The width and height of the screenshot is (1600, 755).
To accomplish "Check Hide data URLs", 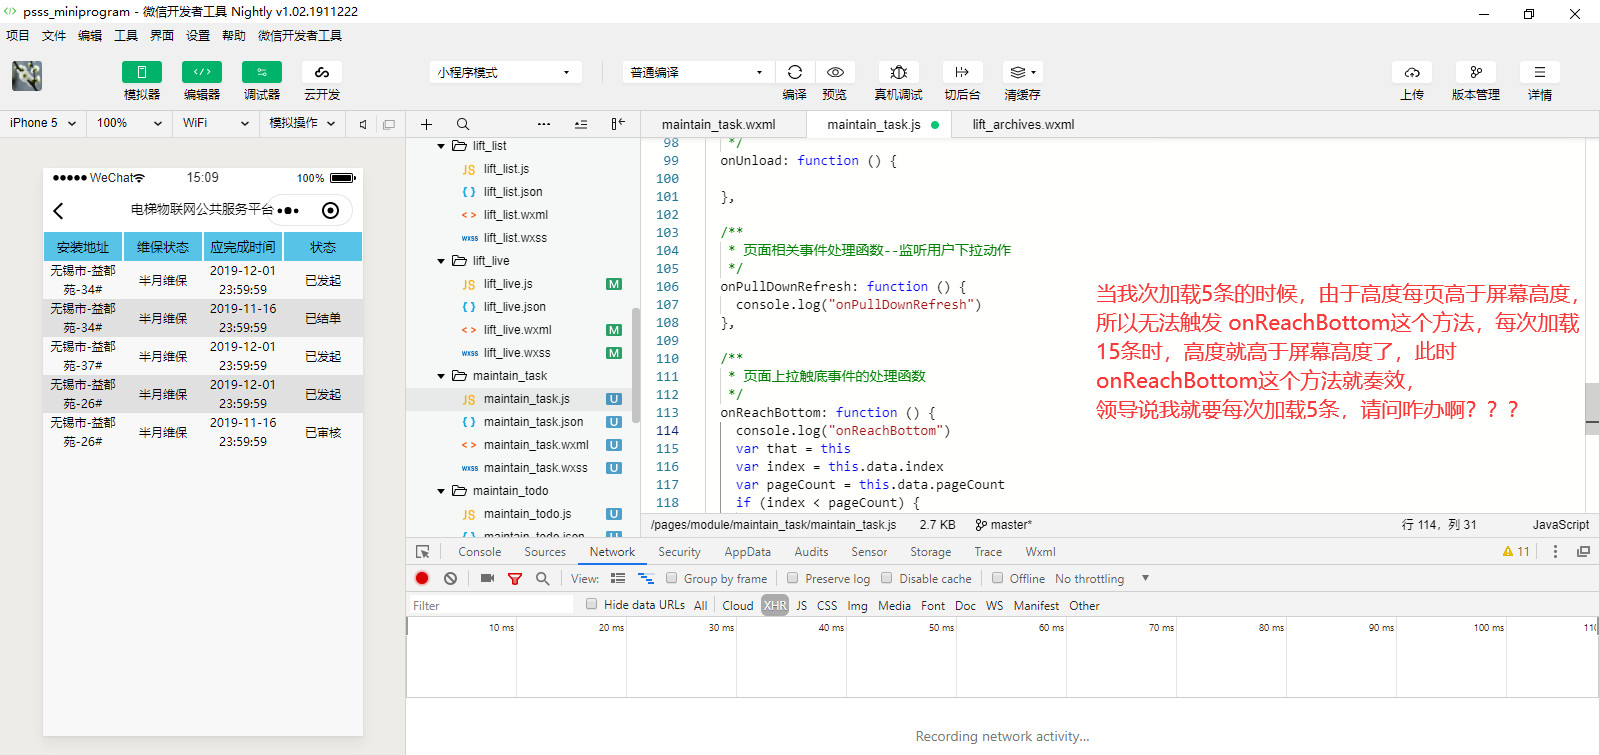I will point(592,604).
